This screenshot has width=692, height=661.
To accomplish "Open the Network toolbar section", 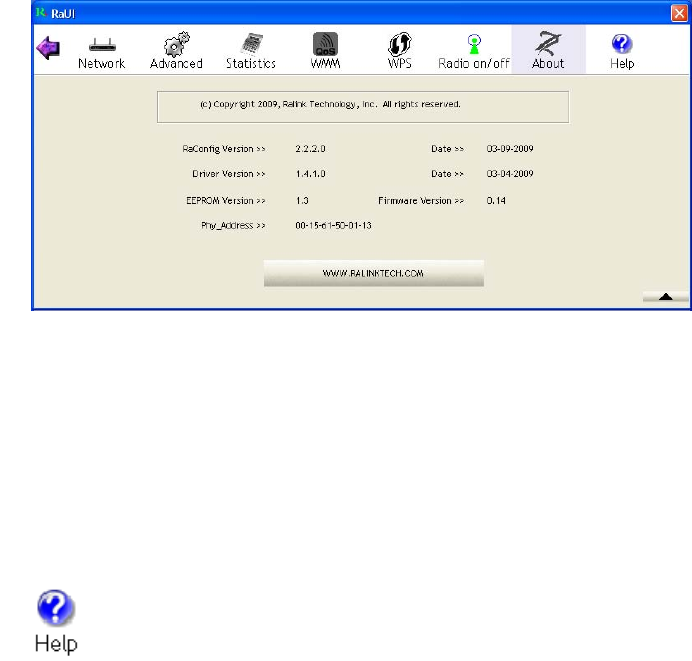I will (102, 53).
